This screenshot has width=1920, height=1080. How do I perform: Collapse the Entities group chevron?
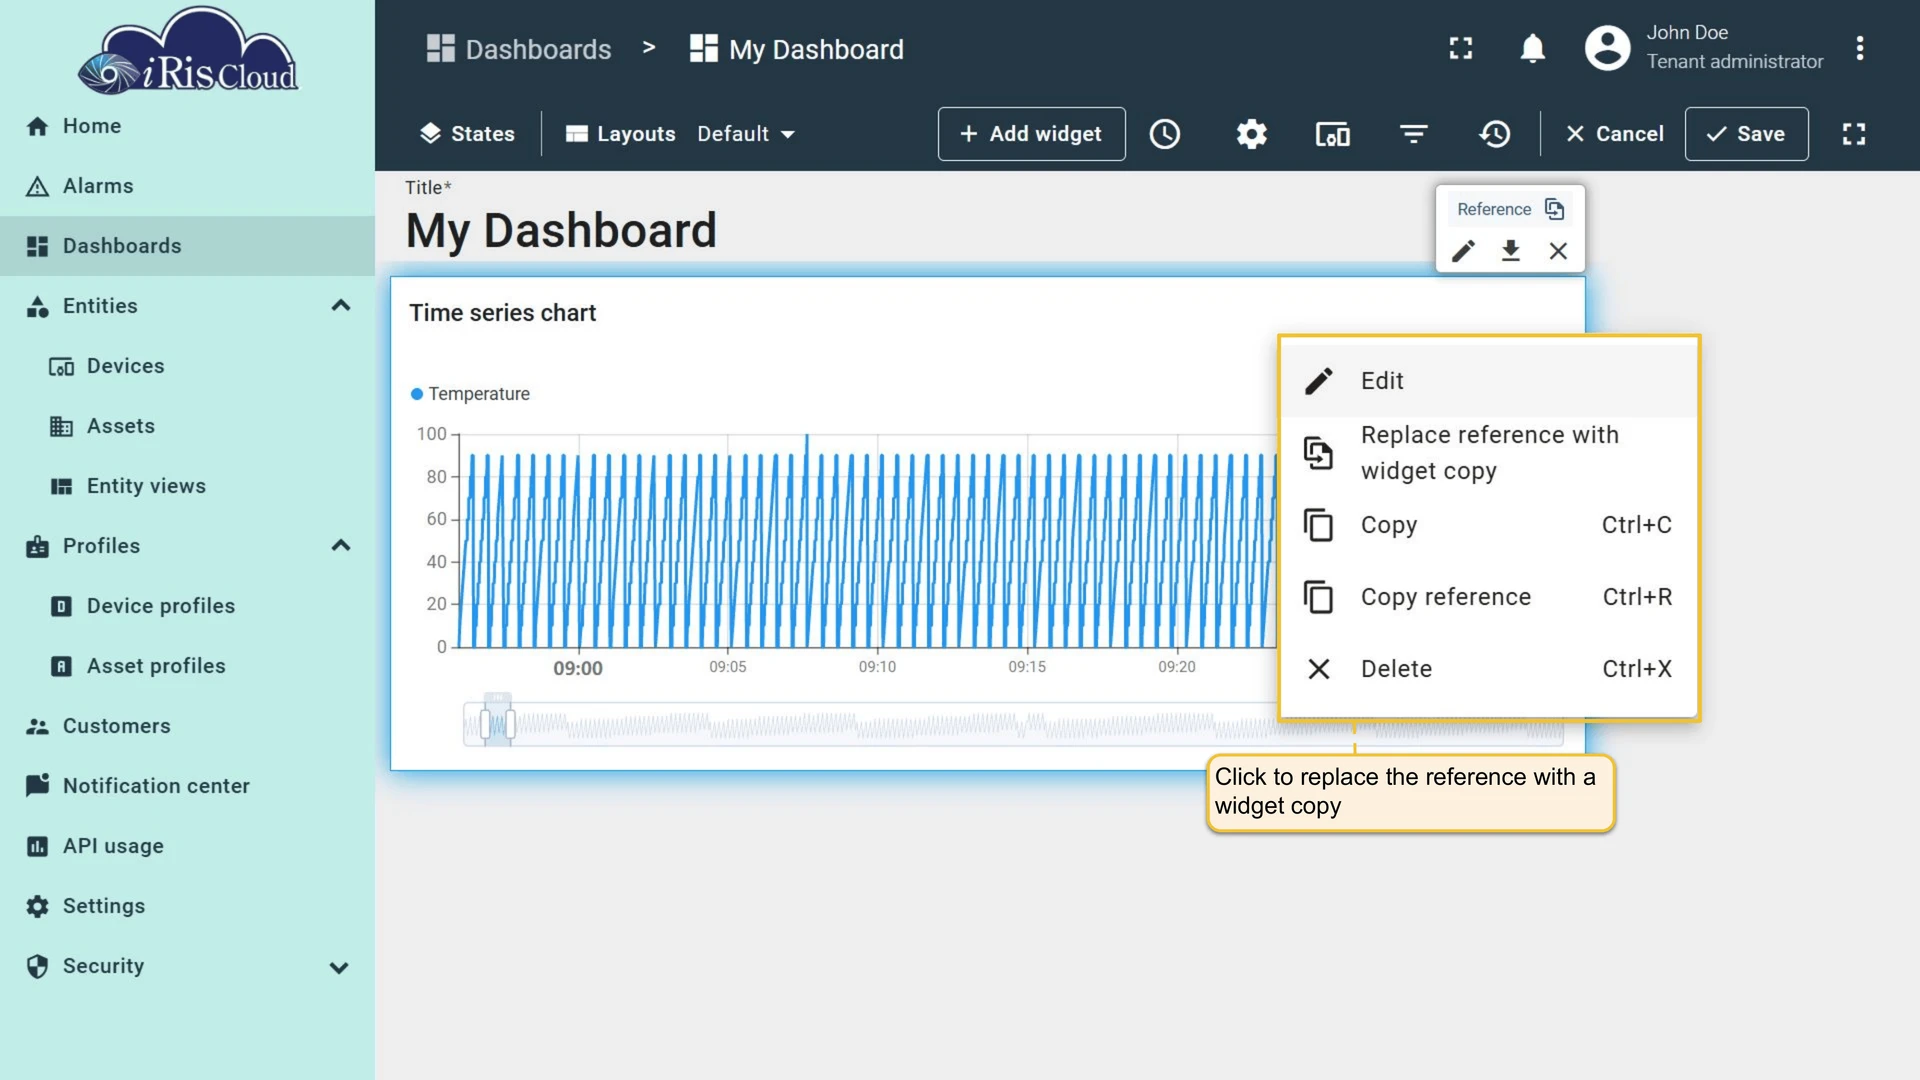tap(340, 306)
